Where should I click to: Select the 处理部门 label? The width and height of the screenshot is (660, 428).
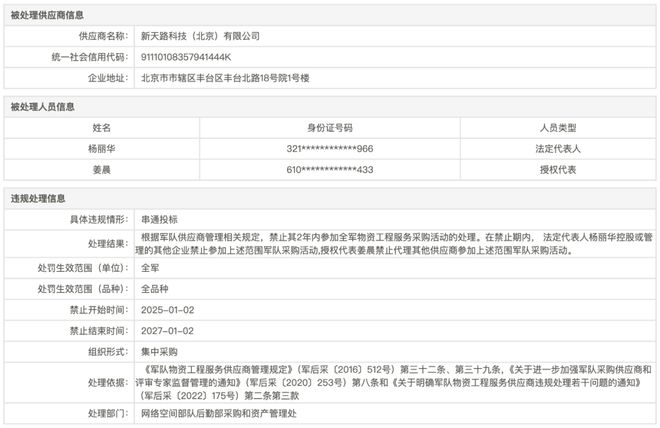tap(108, 414)
